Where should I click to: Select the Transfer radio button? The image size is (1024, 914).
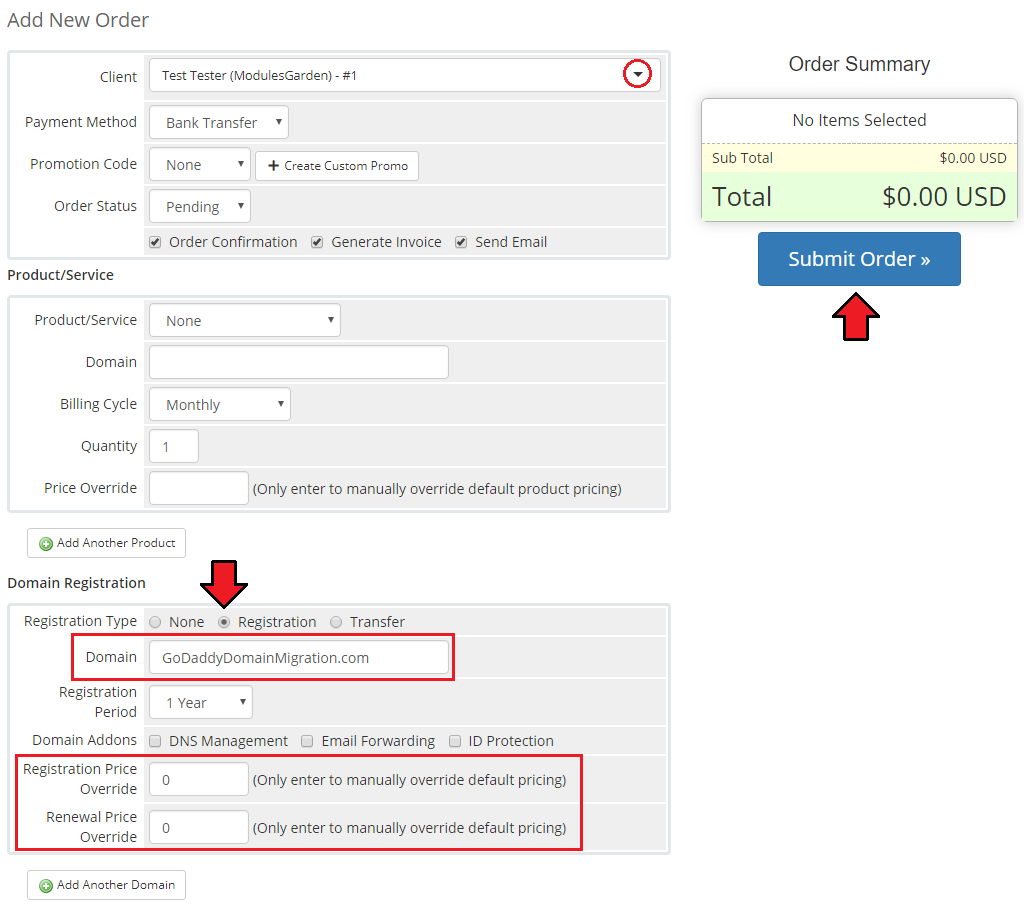(x=336, y=622)
